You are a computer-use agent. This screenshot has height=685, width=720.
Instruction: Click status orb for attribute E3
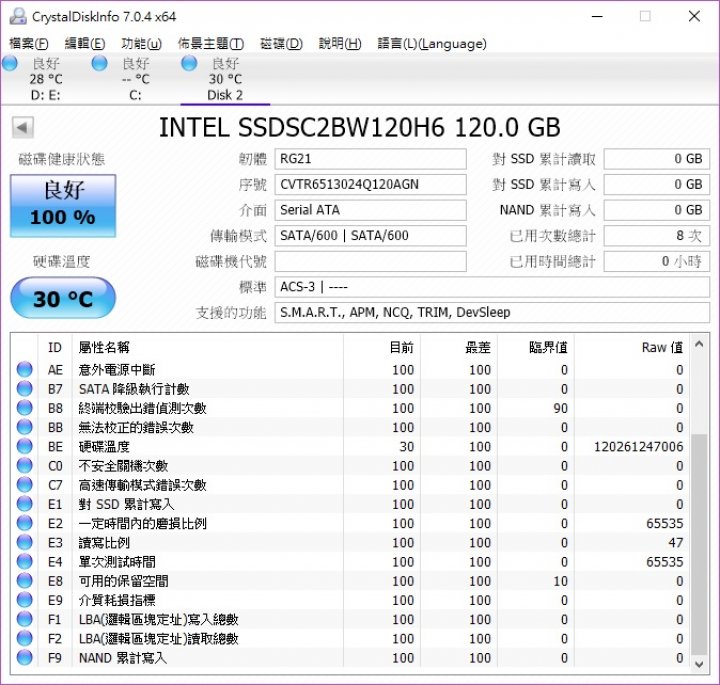click(x=24, y=543)
